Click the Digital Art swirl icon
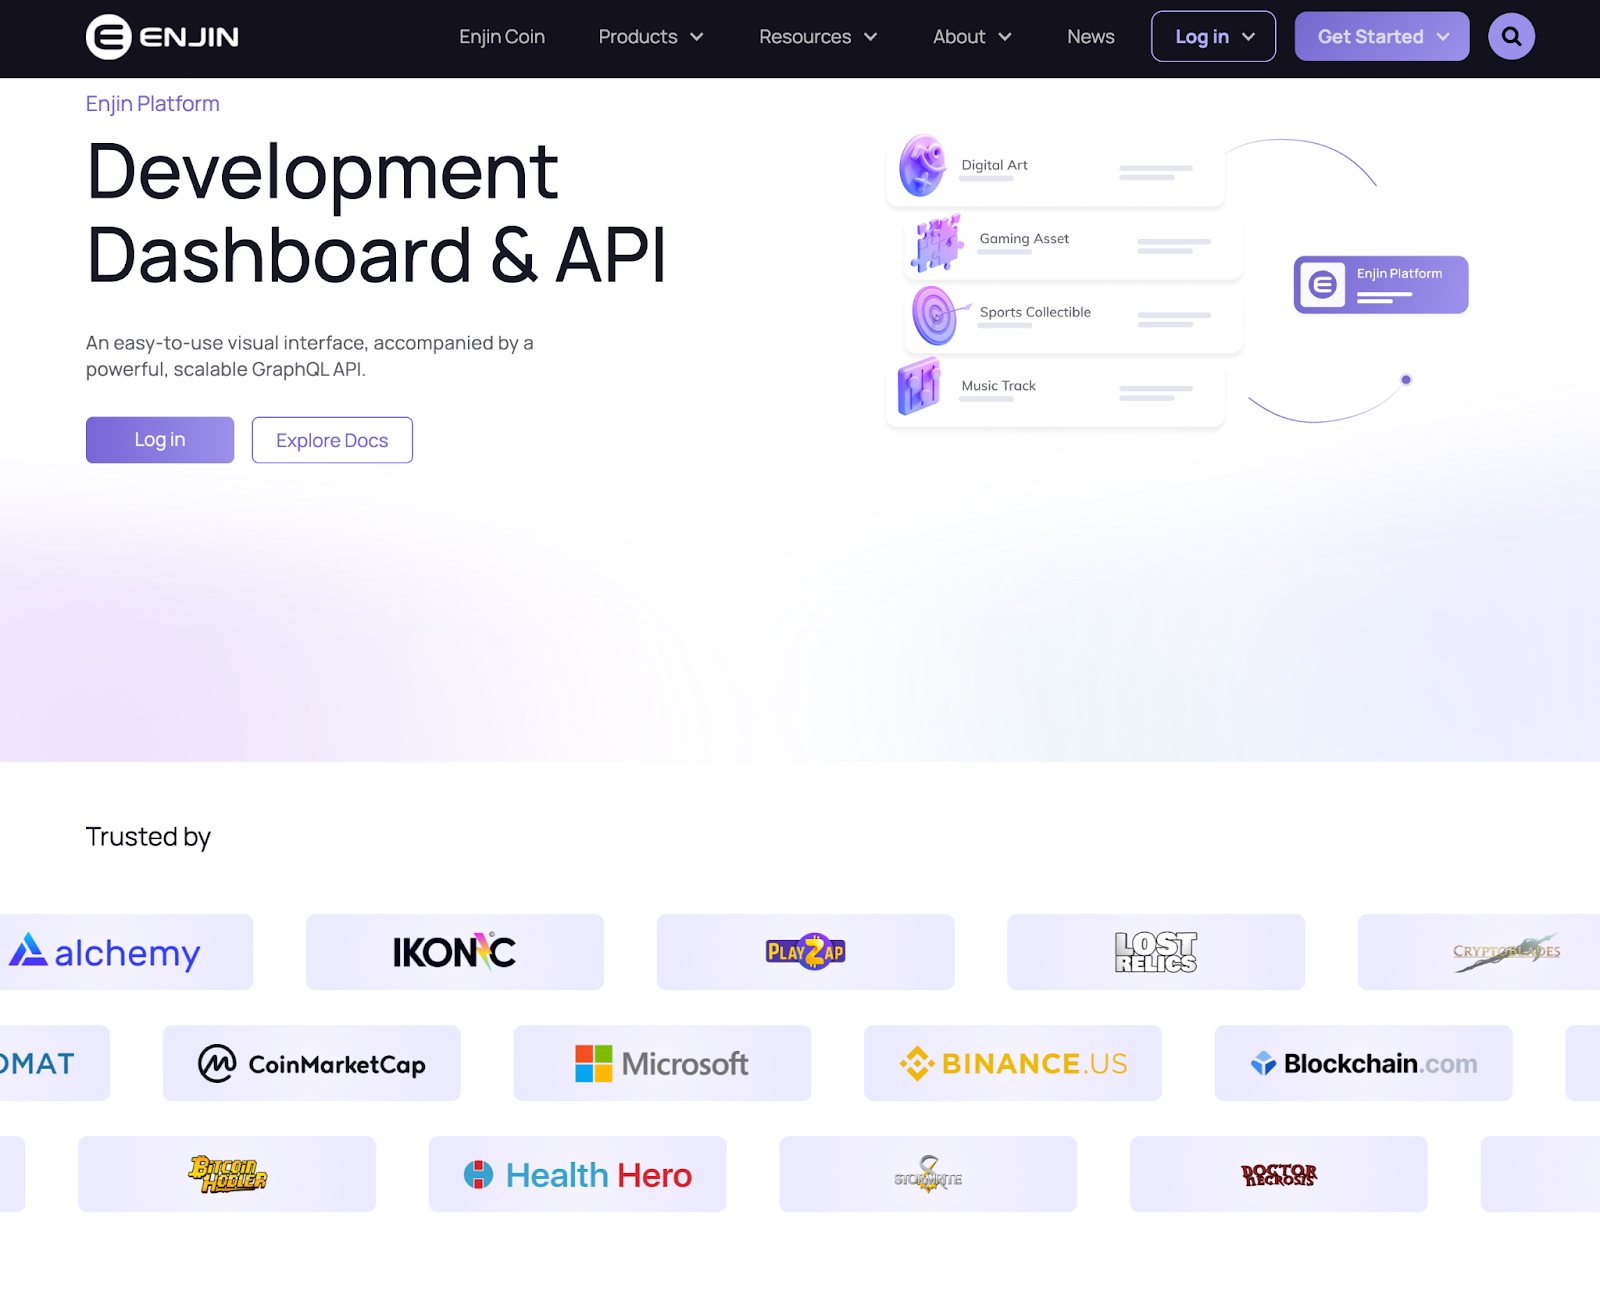1600x1301 pixels. [922, 165]
